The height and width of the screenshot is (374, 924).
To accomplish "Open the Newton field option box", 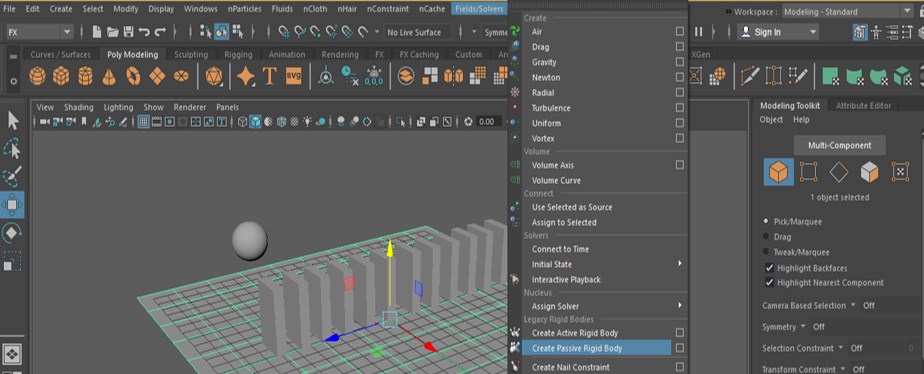I will point(679,77).
